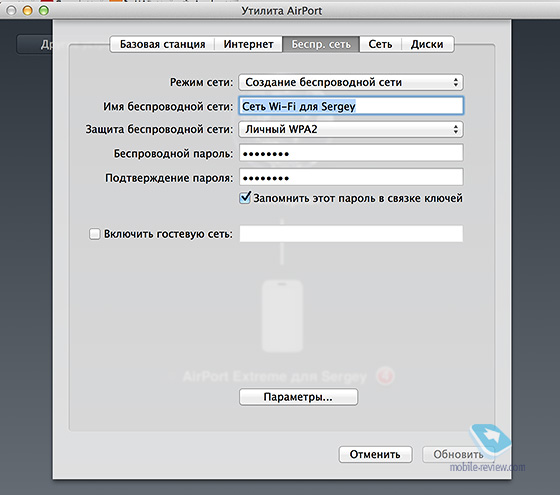
Task: Open the Диски tab
Action: coord(427,44)
